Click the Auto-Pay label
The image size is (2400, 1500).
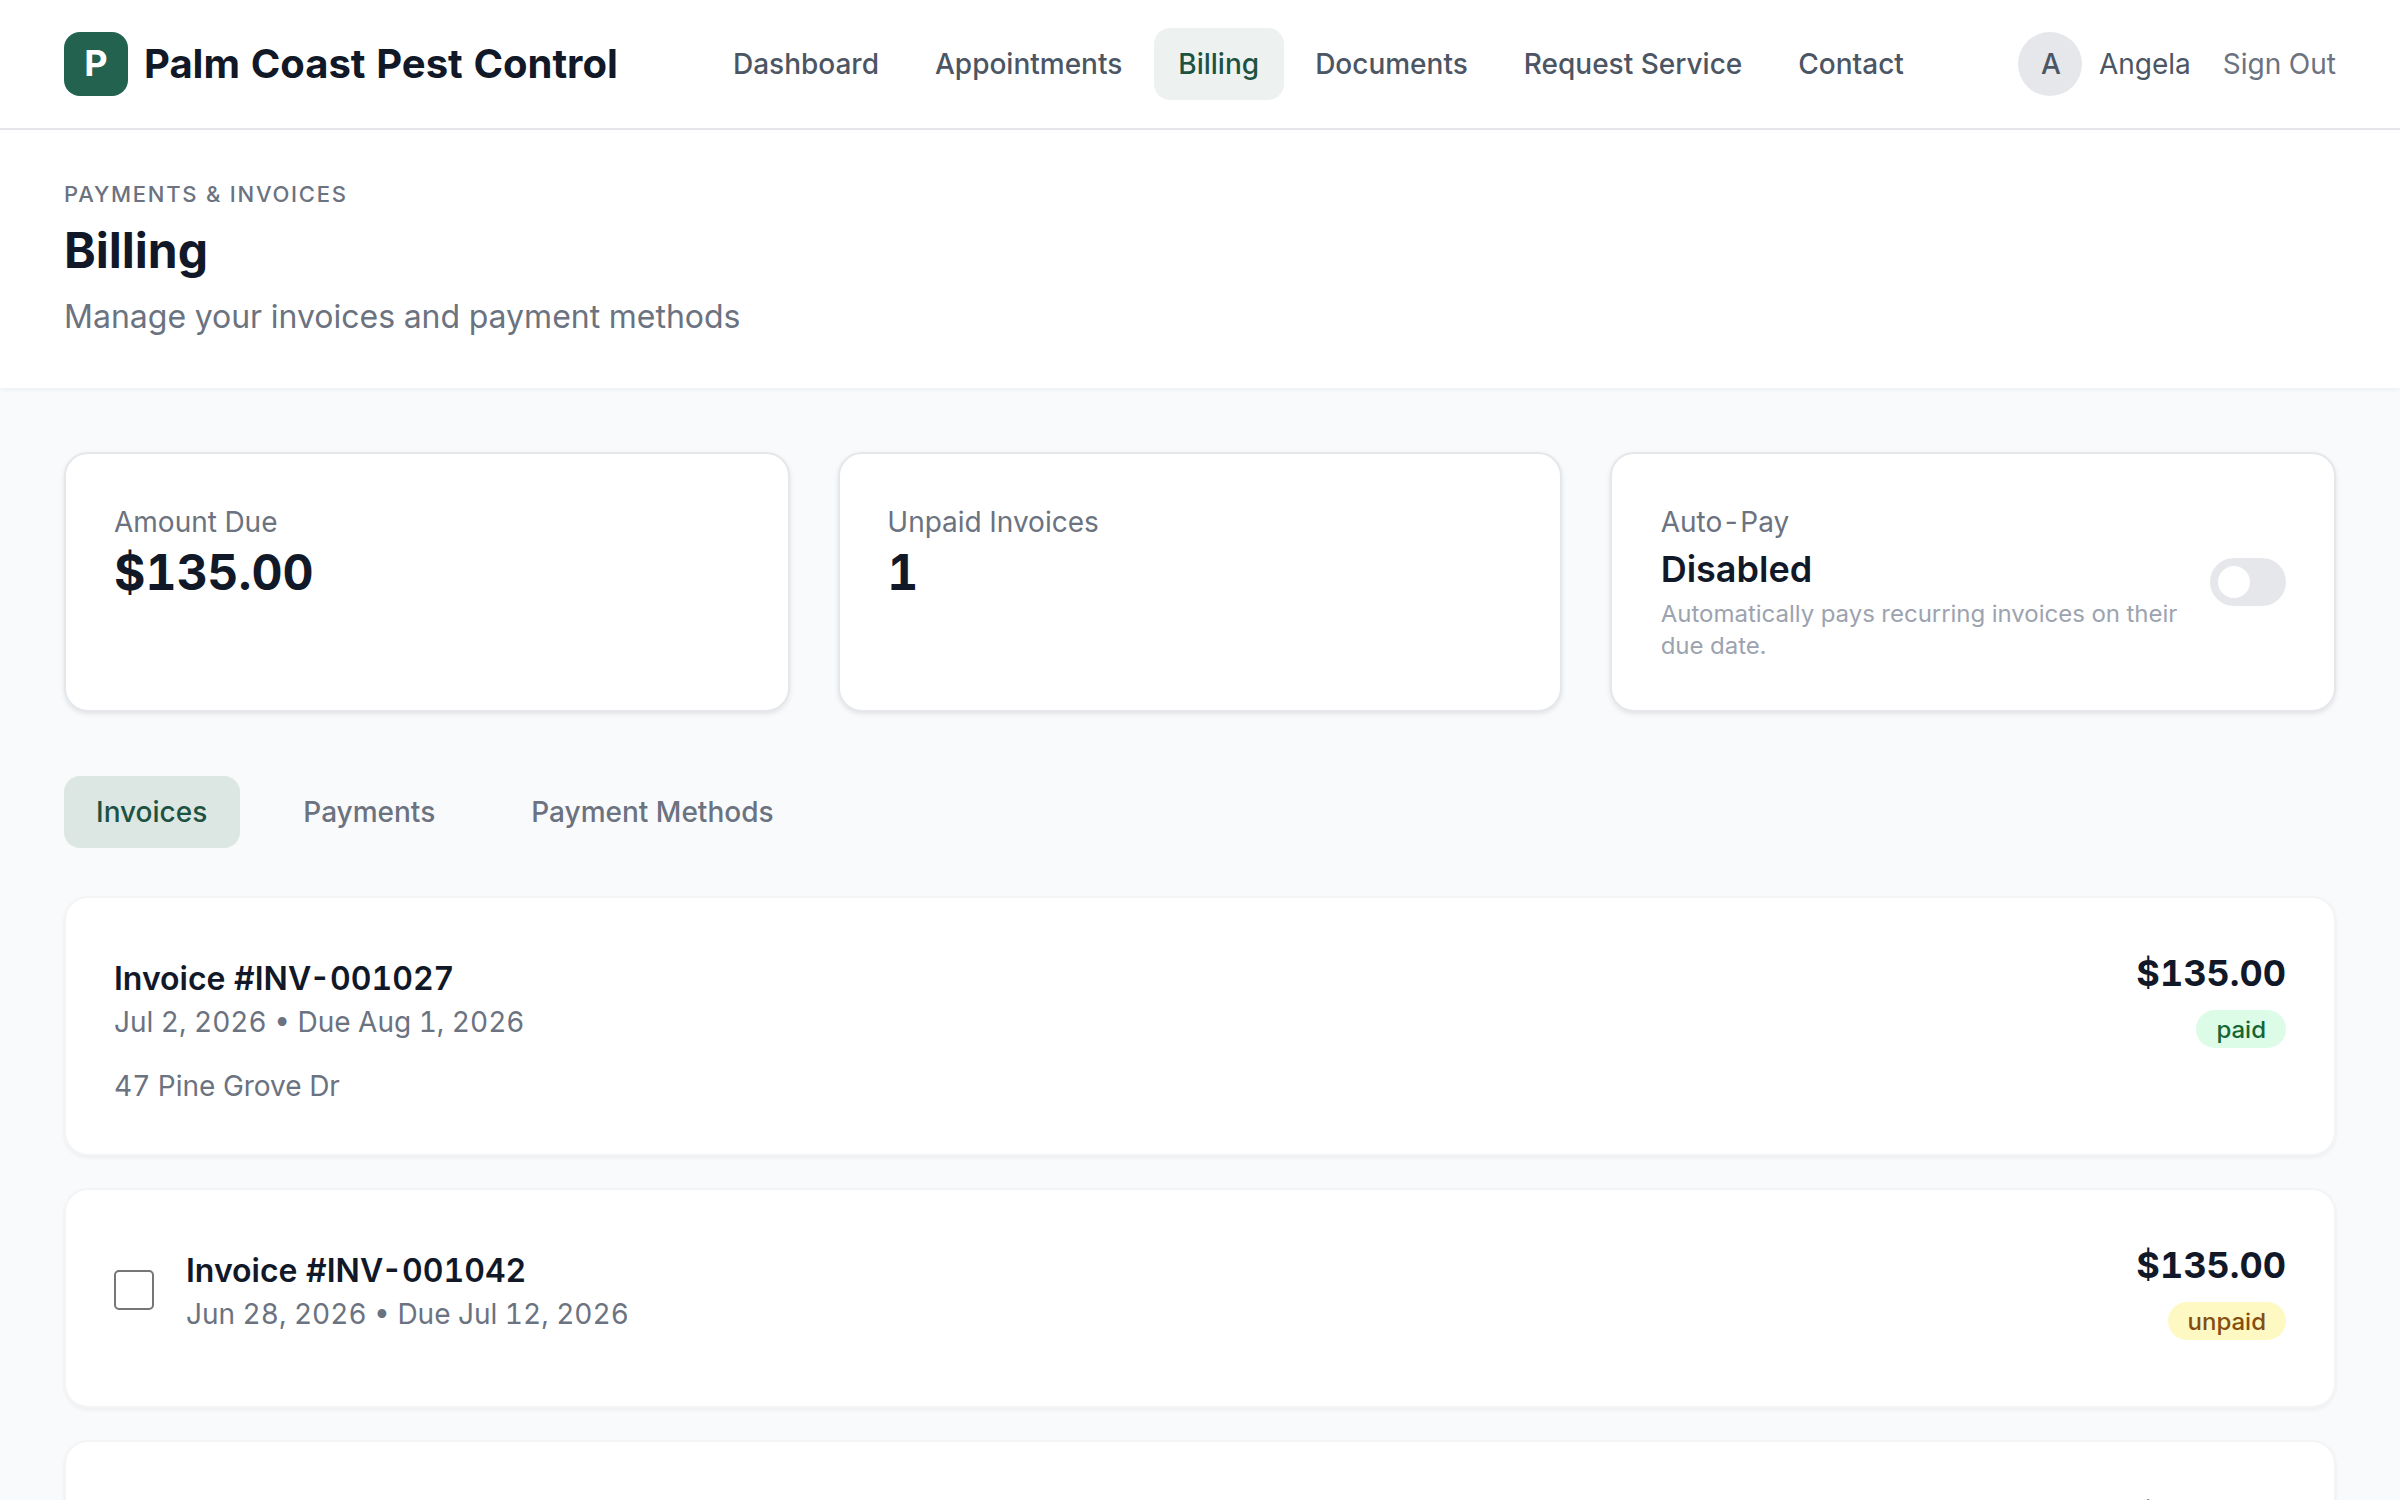[x=1725, y=522]
